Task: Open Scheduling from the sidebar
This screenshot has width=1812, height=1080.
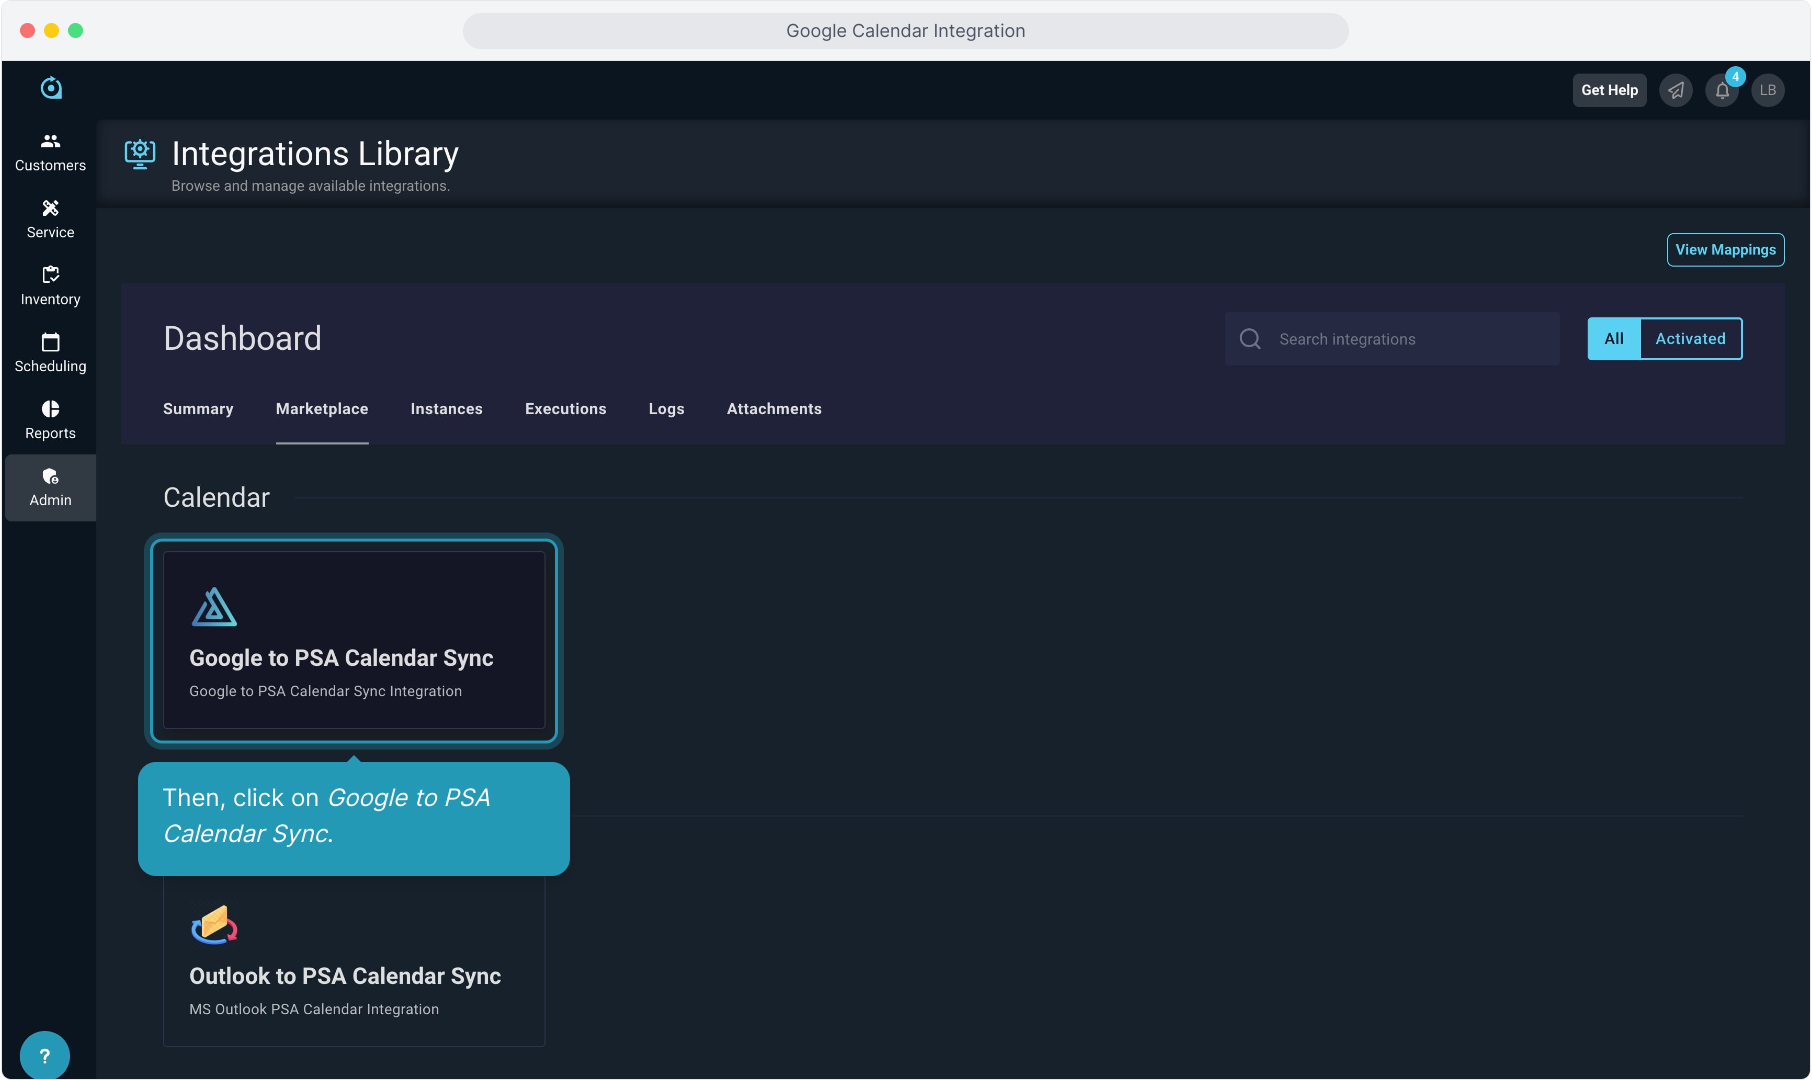Action: 50,353
